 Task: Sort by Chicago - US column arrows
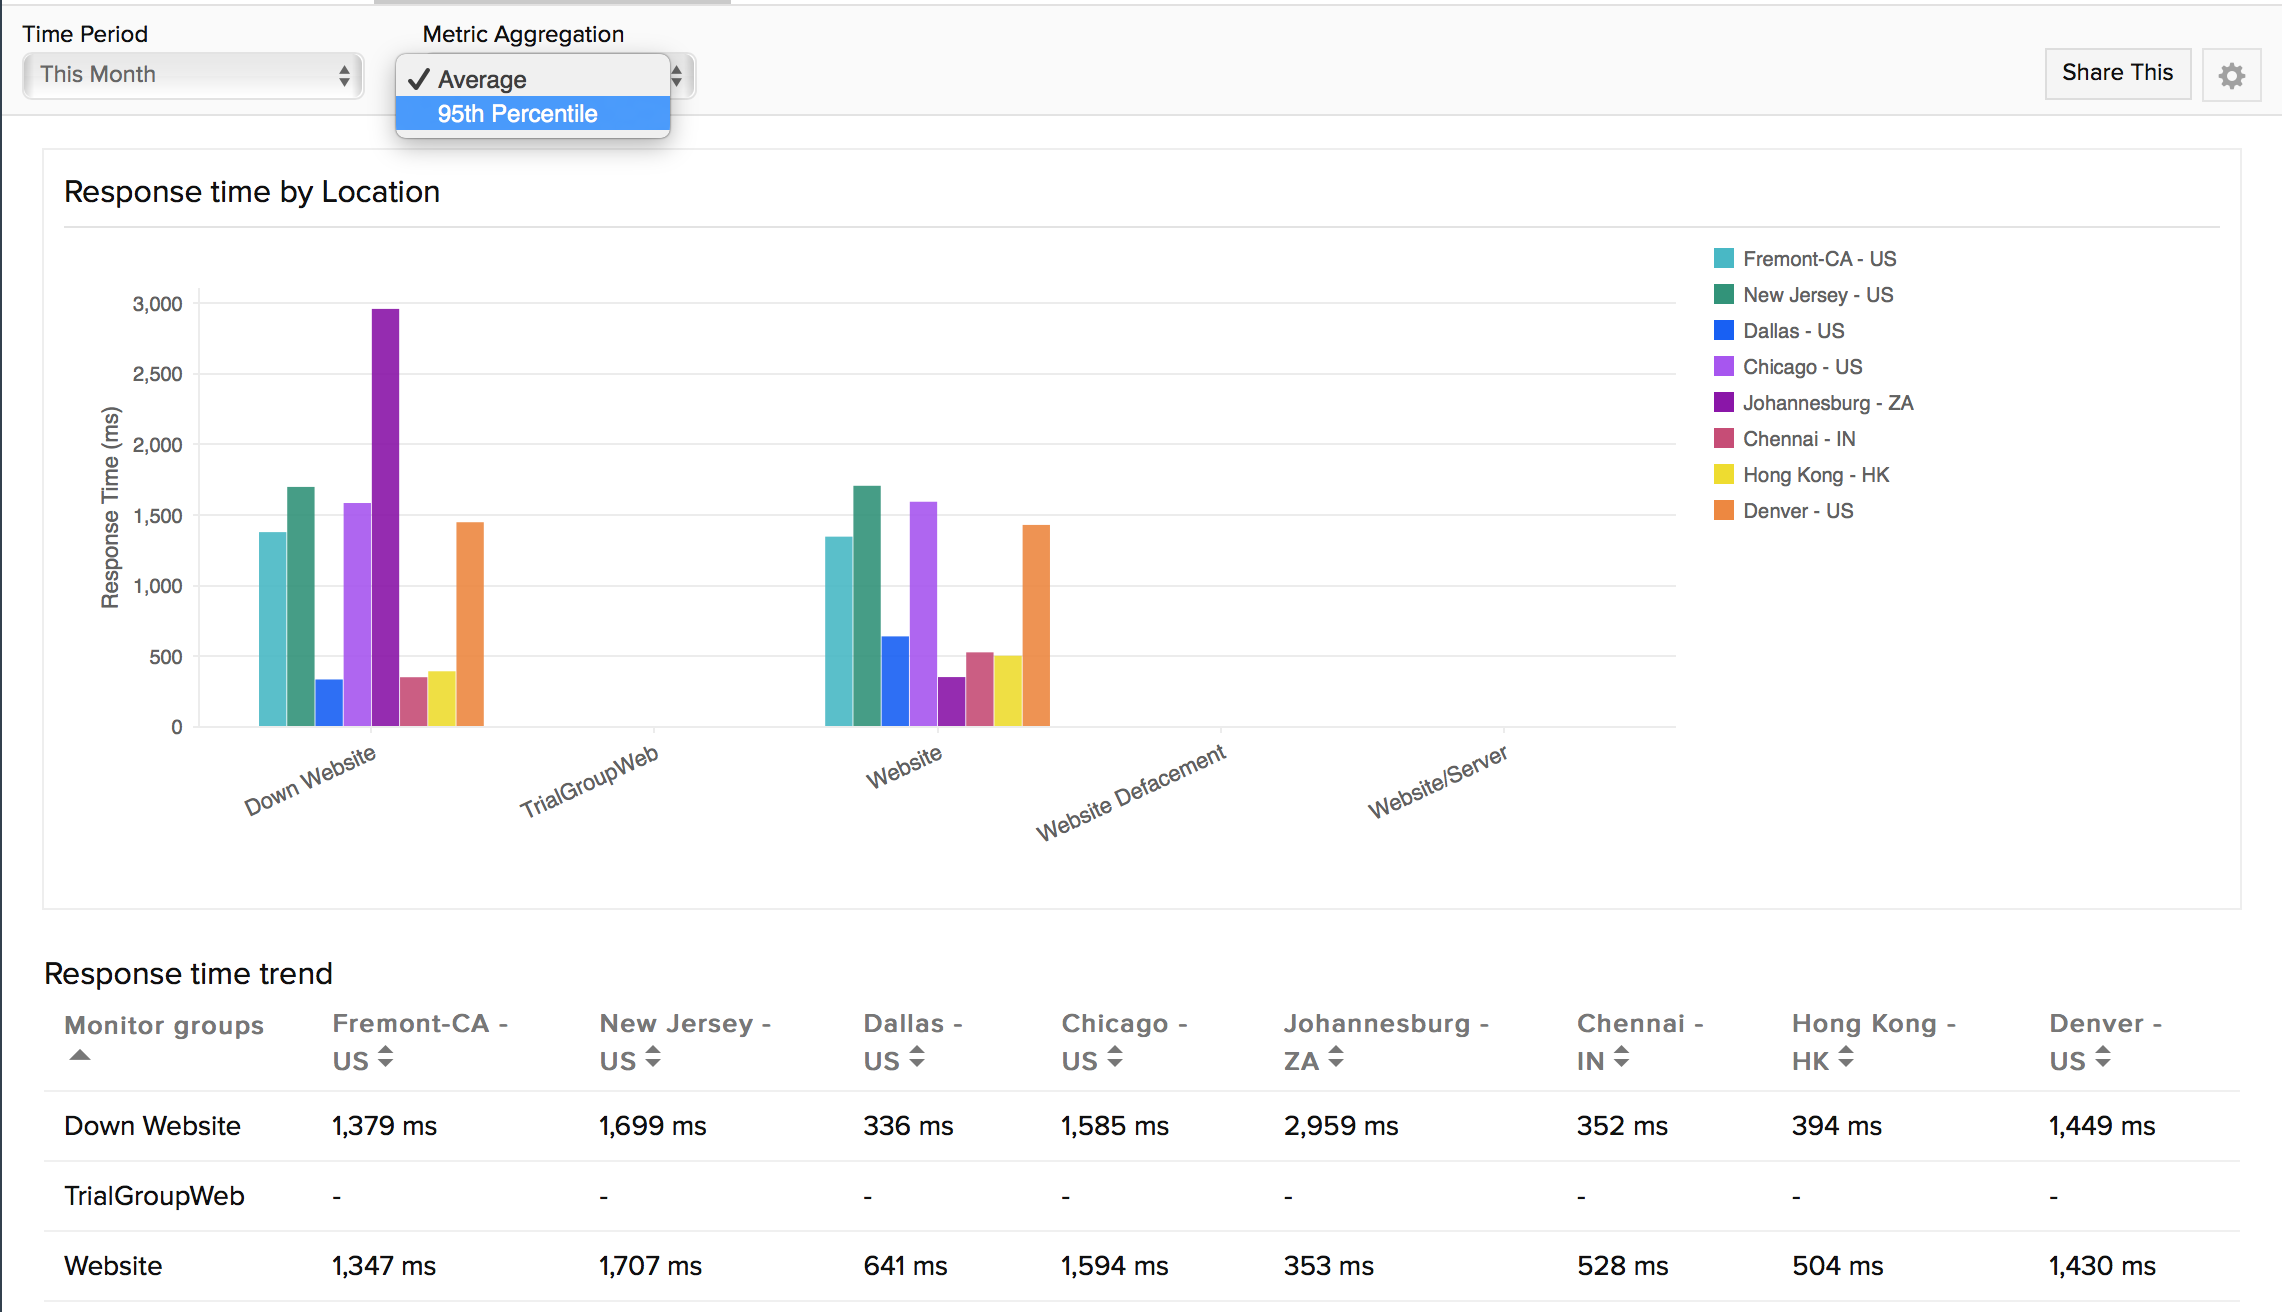[1115, 1057]
